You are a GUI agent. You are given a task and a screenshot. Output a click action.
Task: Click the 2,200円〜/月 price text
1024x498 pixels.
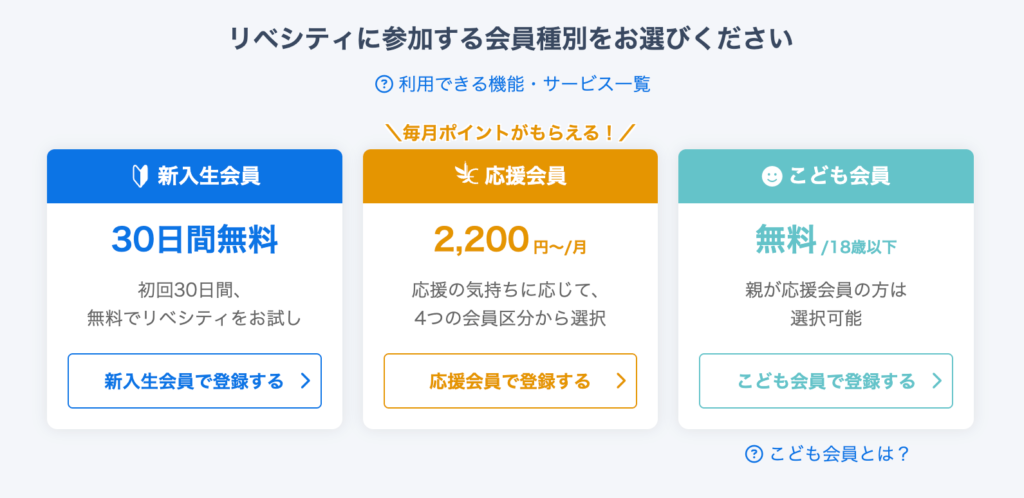coord(510,240)
